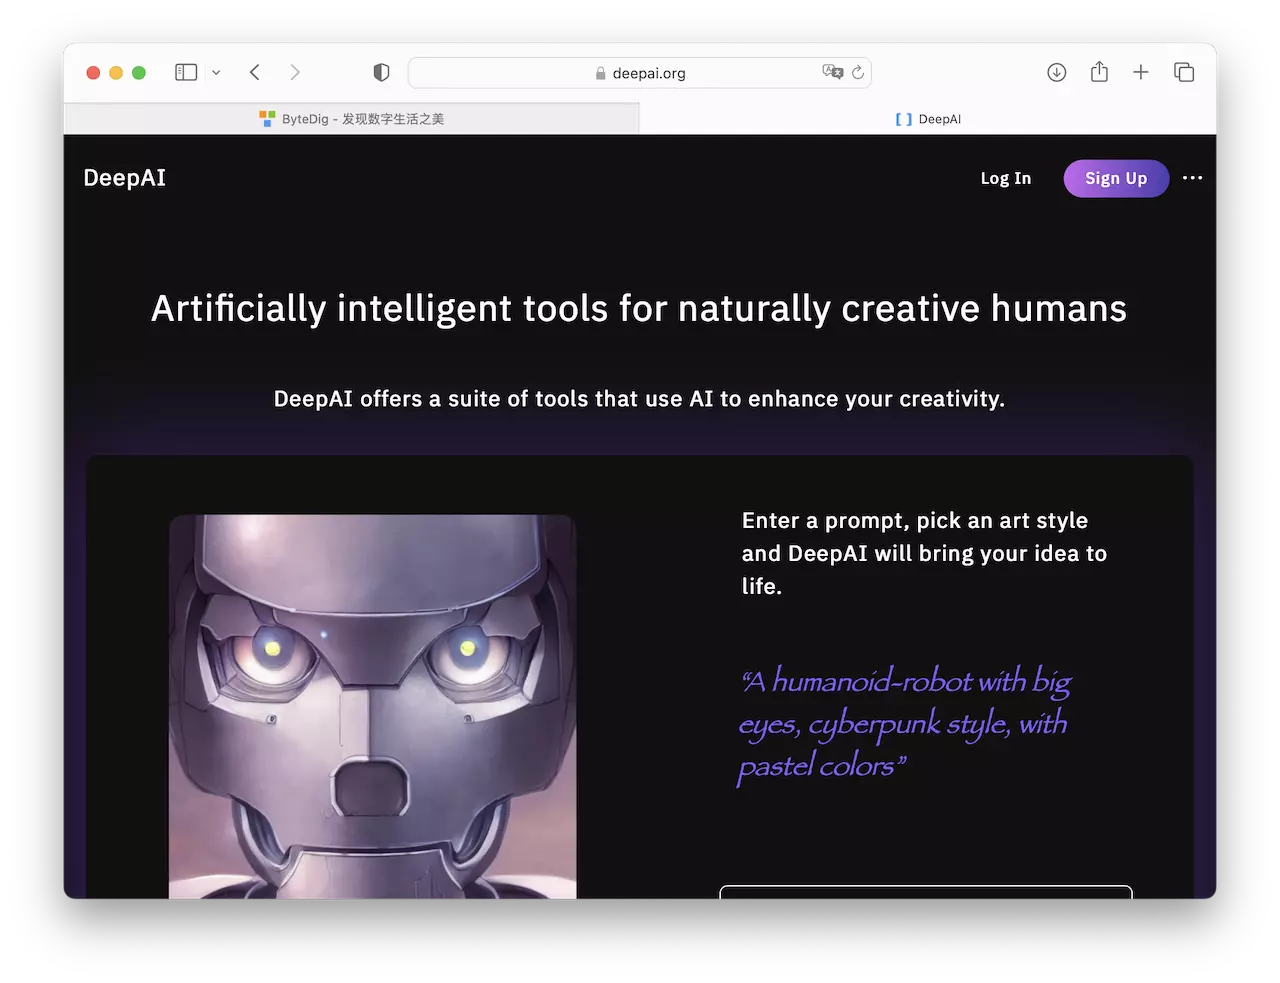Minimize the Safari window
Screen dimensions: 1280x983
pos(116,72)
